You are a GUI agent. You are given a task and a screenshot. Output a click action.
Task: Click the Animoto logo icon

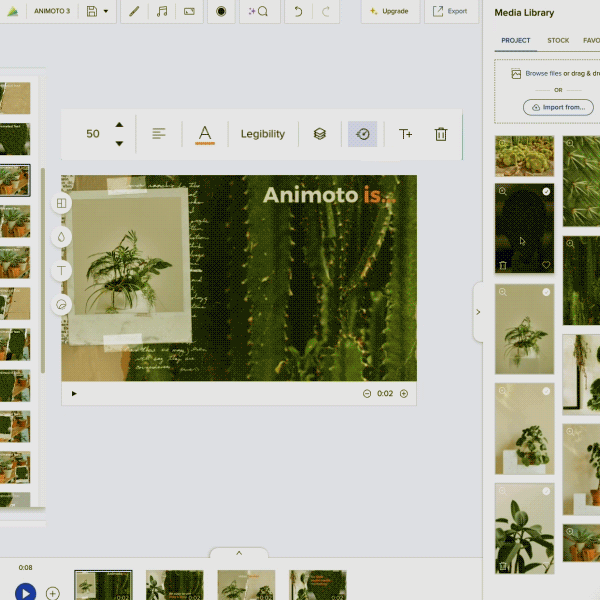[x=13, y=11]
